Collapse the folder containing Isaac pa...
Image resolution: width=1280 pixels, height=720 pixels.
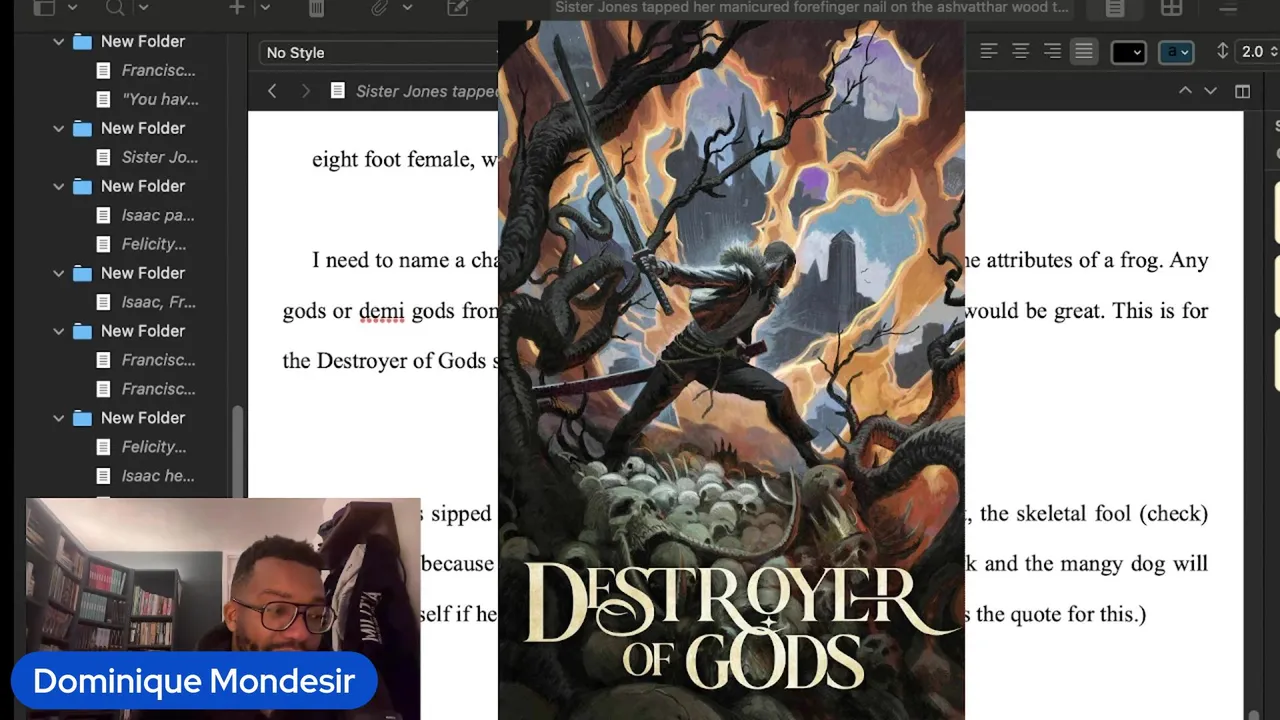coord(58,187)
